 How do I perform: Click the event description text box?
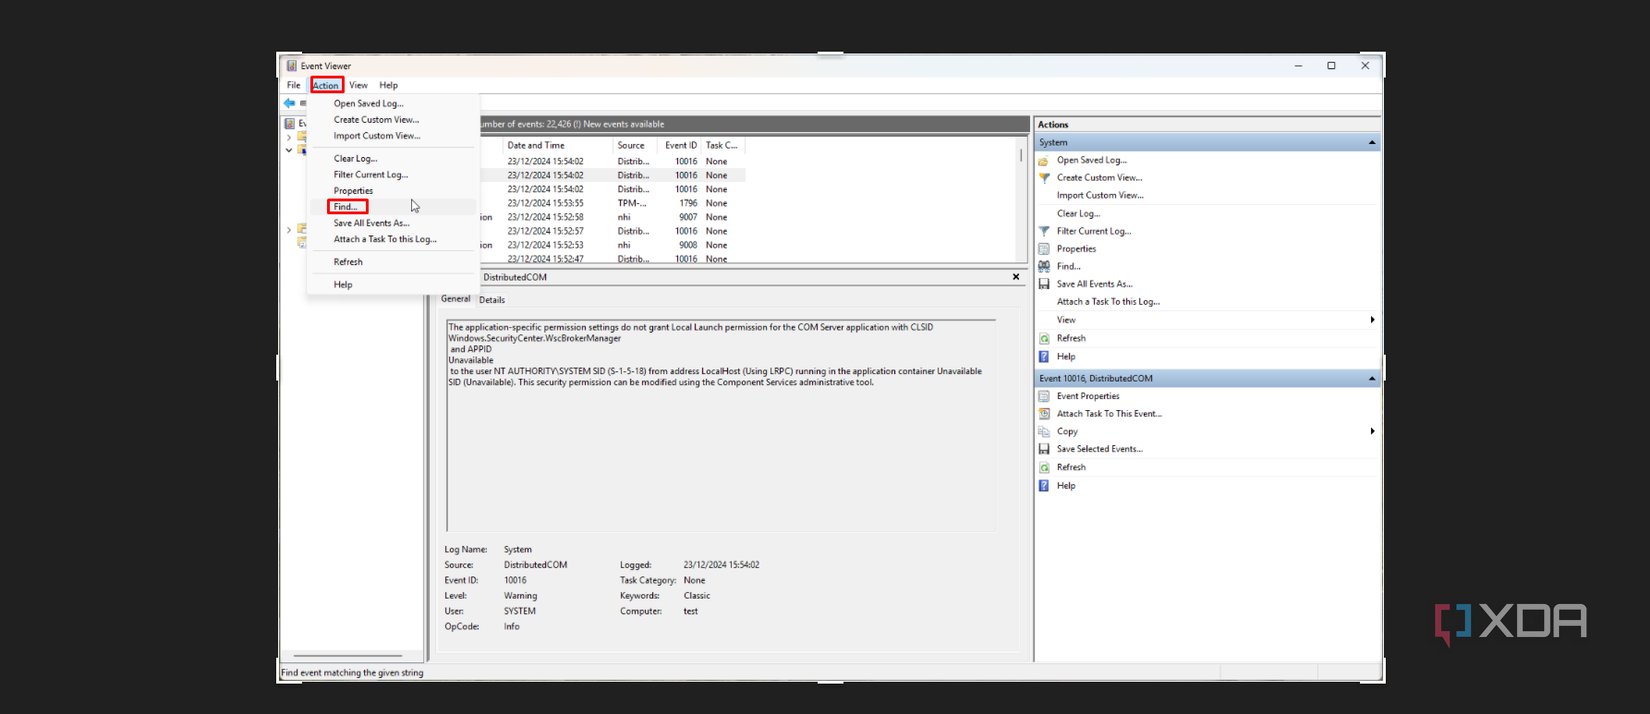click(x=720, y=425)
